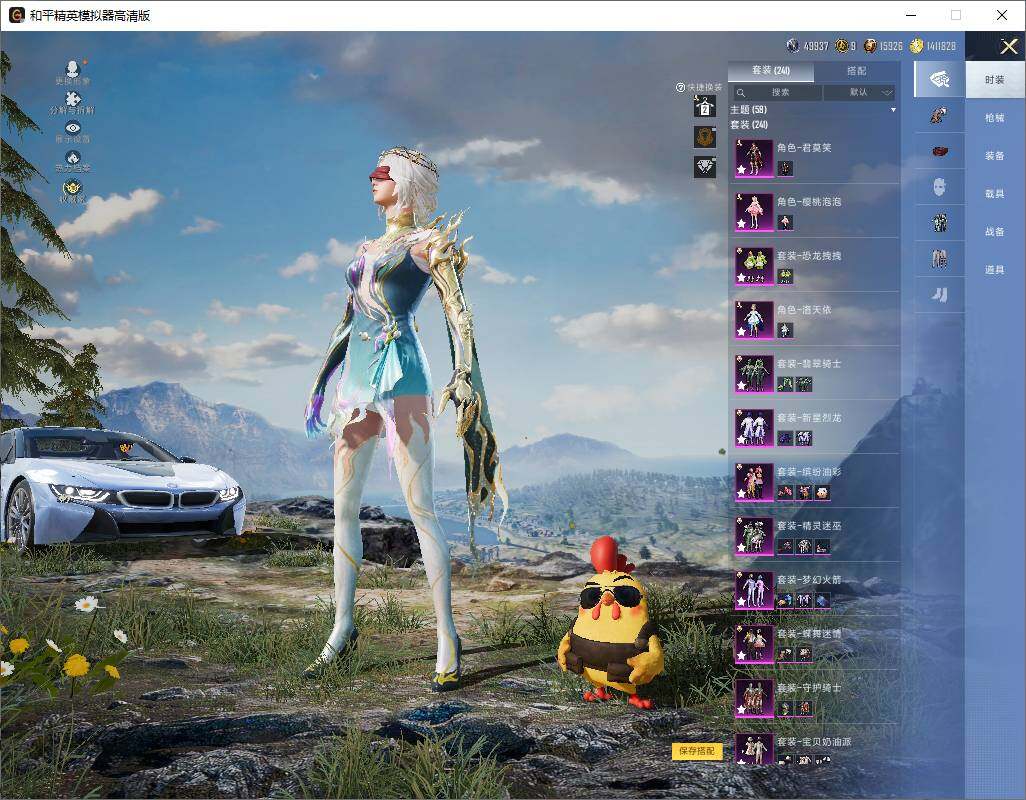
Task: Select the helmet and headwear category icon
Action: pyautogui.click(x=939, y=116)
